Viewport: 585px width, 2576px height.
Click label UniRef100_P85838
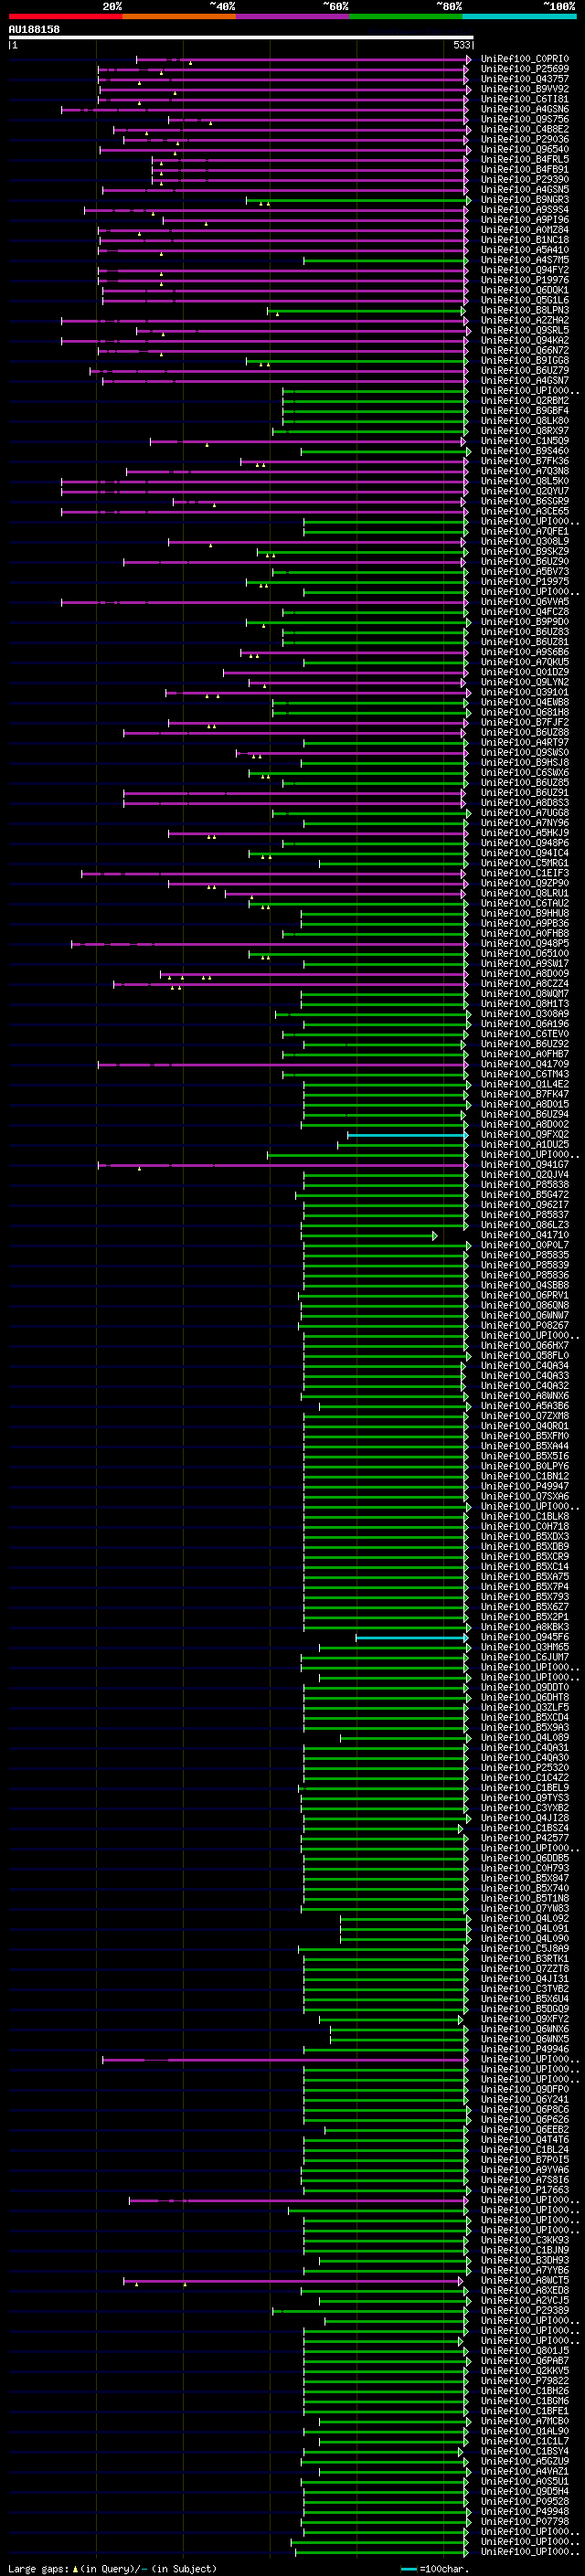[x=524, y=1185]
